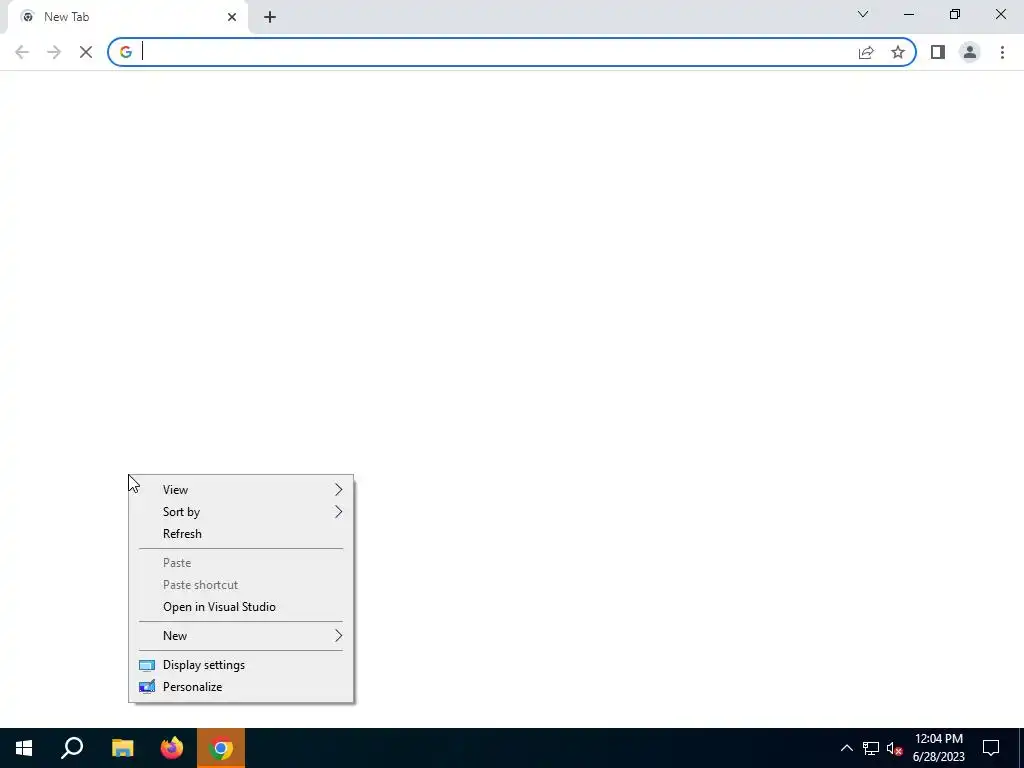Restore down the Chrome window

(x=955, y=14)
